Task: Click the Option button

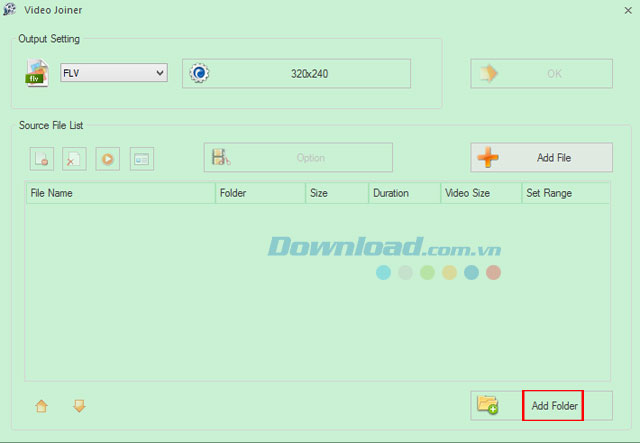Action: coord(298,158)
